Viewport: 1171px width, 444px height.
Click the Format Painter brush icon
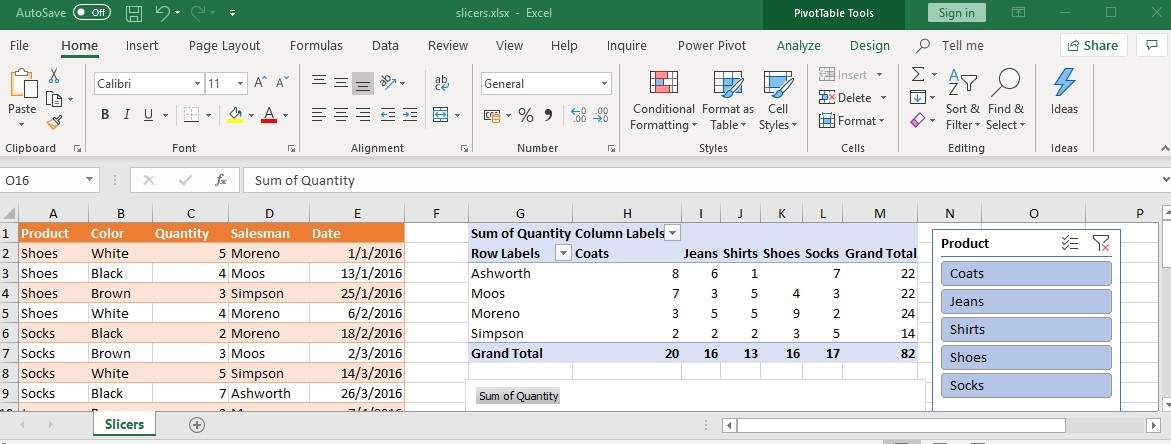coord(54,122)
